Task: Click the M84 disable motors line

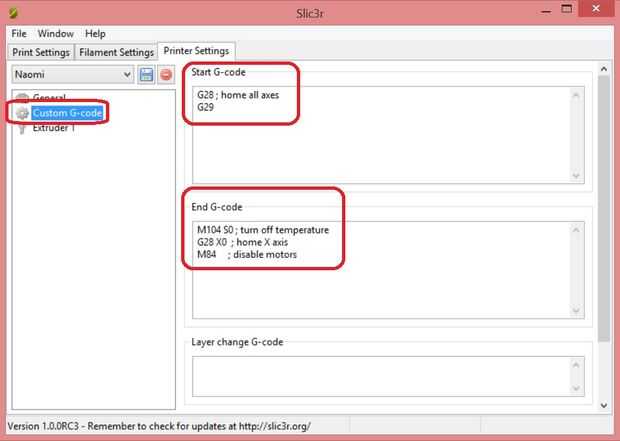Action: [247, 254]
